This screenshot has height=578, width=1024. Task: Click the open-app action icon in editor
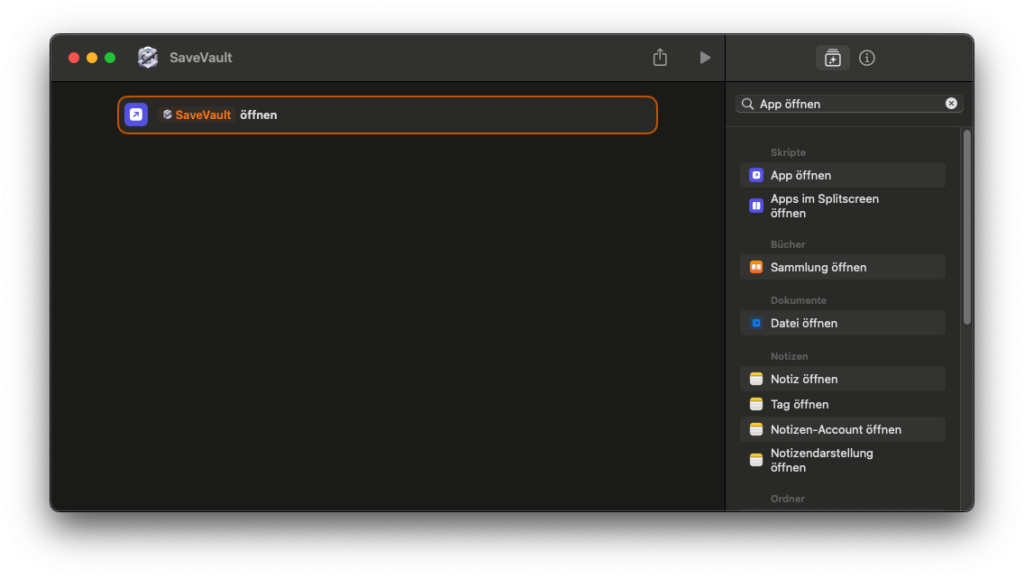(136, 115)
